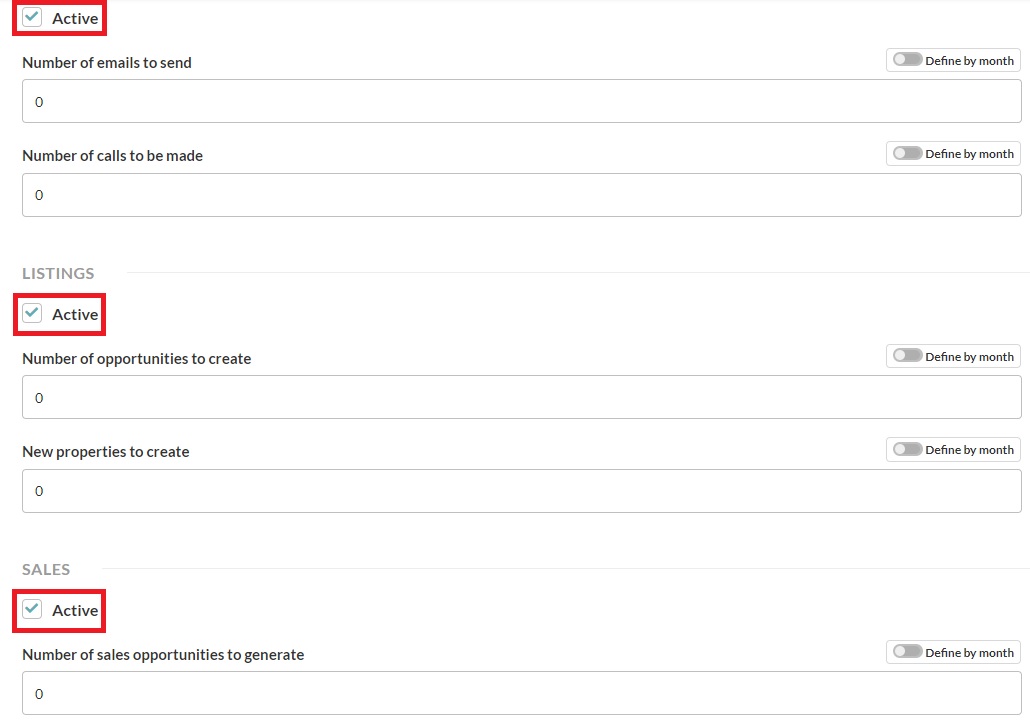The image size is (1030, 726).
Task: Click the Number of emails to send field
Action: click(x=521, y=101)
